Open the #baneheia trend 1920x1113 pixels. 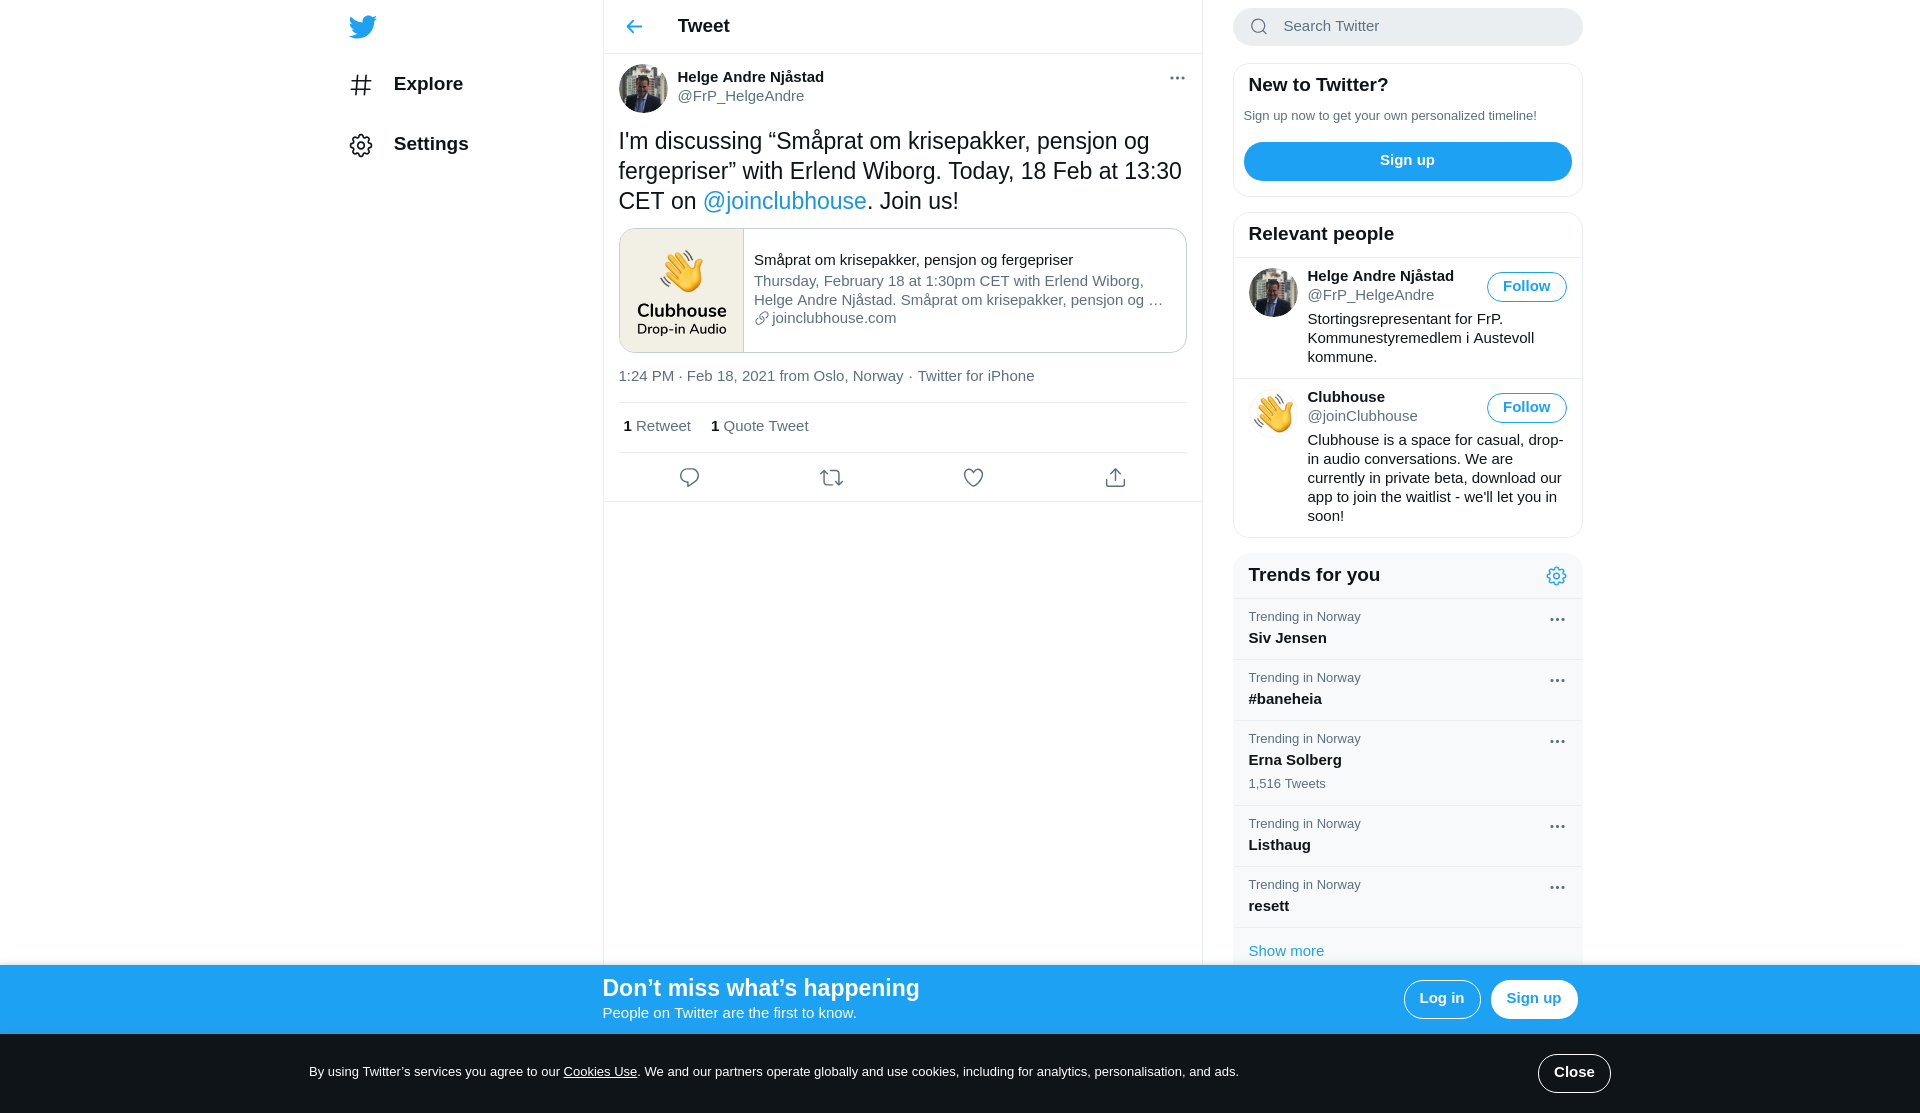pos(1407,690)
